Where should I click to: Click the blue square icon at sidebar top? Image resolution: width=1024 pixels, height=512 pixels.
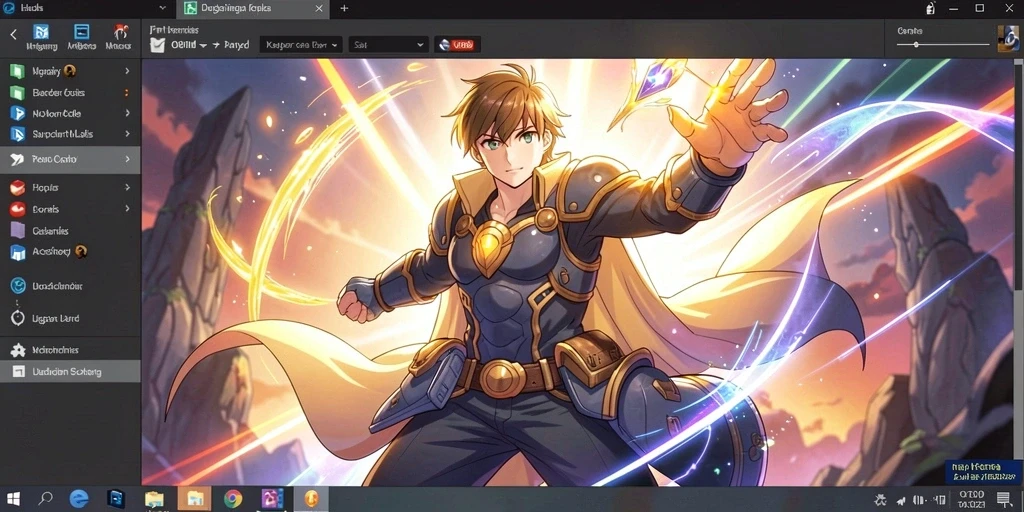coord(82,32)
